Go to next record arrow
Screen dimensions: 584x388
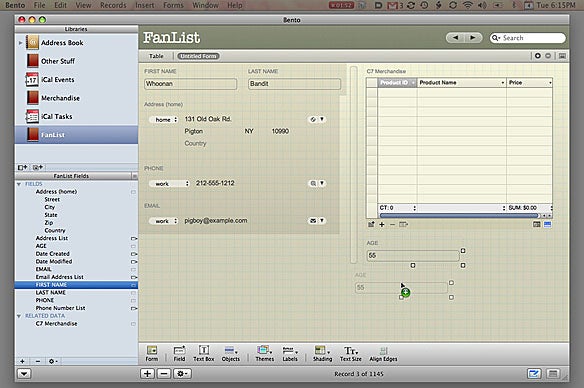pos(473,38)
